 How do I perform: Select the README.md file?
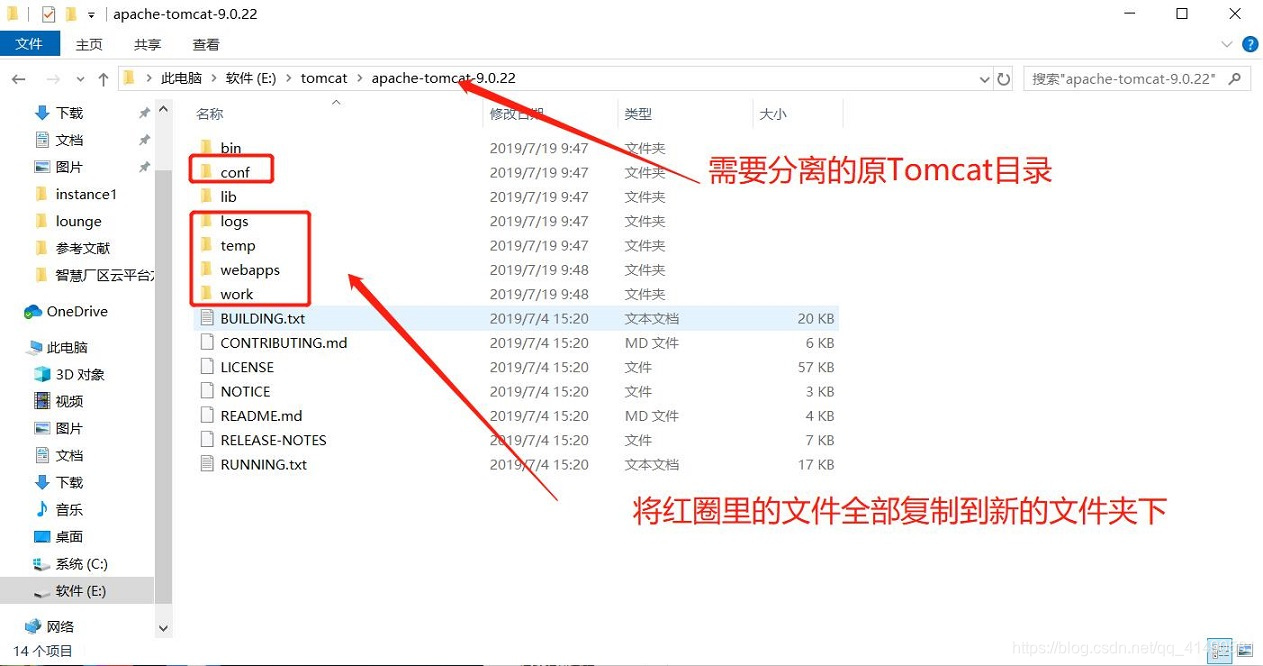[x=261, y=416]
